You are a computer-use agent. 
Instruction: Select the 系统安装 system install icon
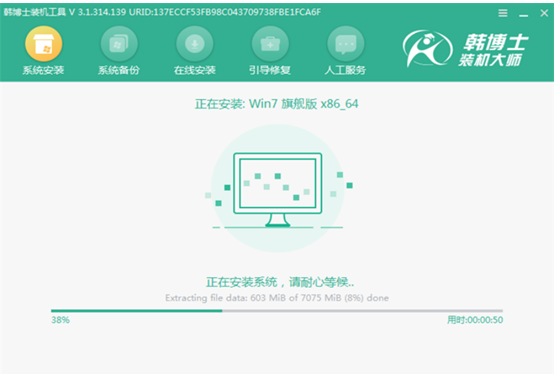pos(43,44)
